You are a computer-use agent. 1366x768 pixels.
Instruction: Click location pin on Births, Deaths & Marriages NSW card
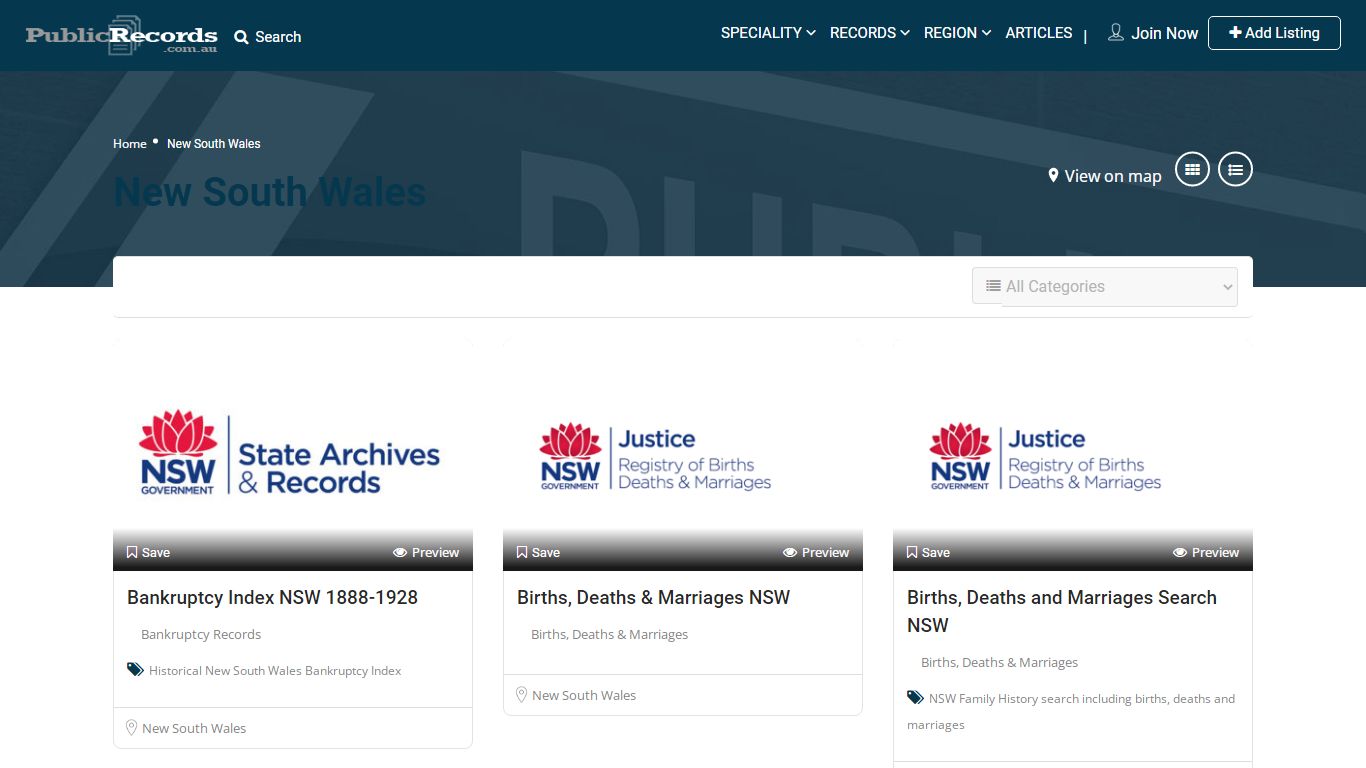[521, 694]
